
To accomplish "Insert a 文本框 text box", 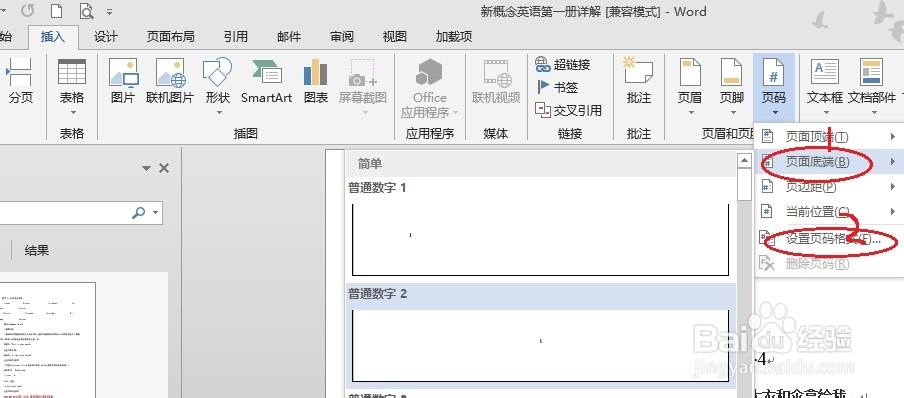I will point(825,87).
